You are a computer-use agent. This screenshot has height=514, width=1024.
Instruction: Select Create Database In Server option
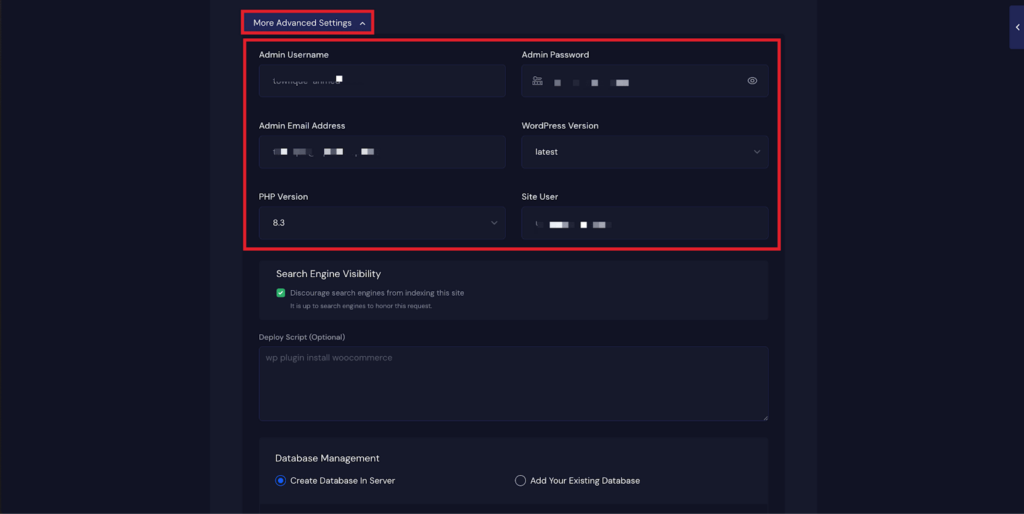pos(281,481)
